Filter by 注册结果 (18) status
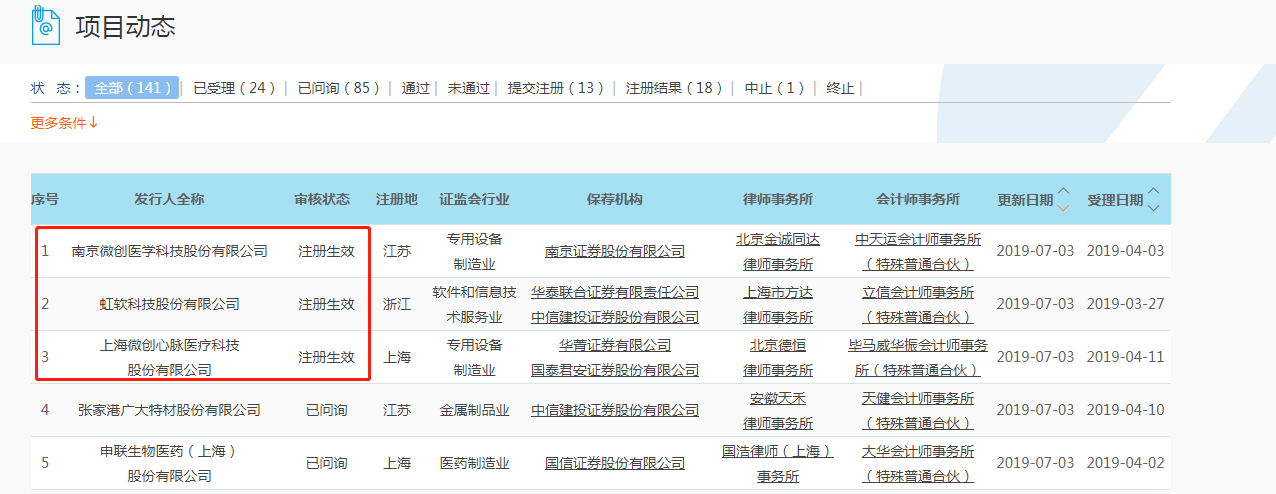The width and height of the screenshot is (1276, 494). pos(674,88)
